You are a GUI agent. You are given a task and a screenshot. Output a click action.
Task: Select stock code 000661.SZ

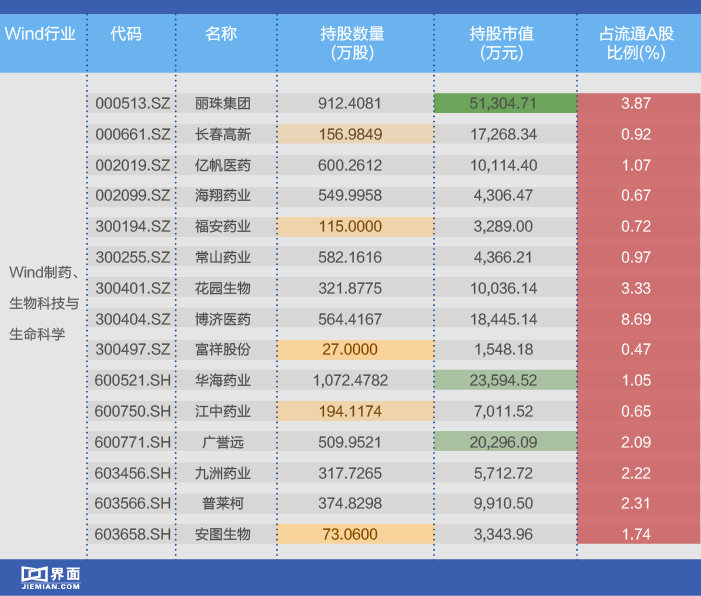coord(133,134)
